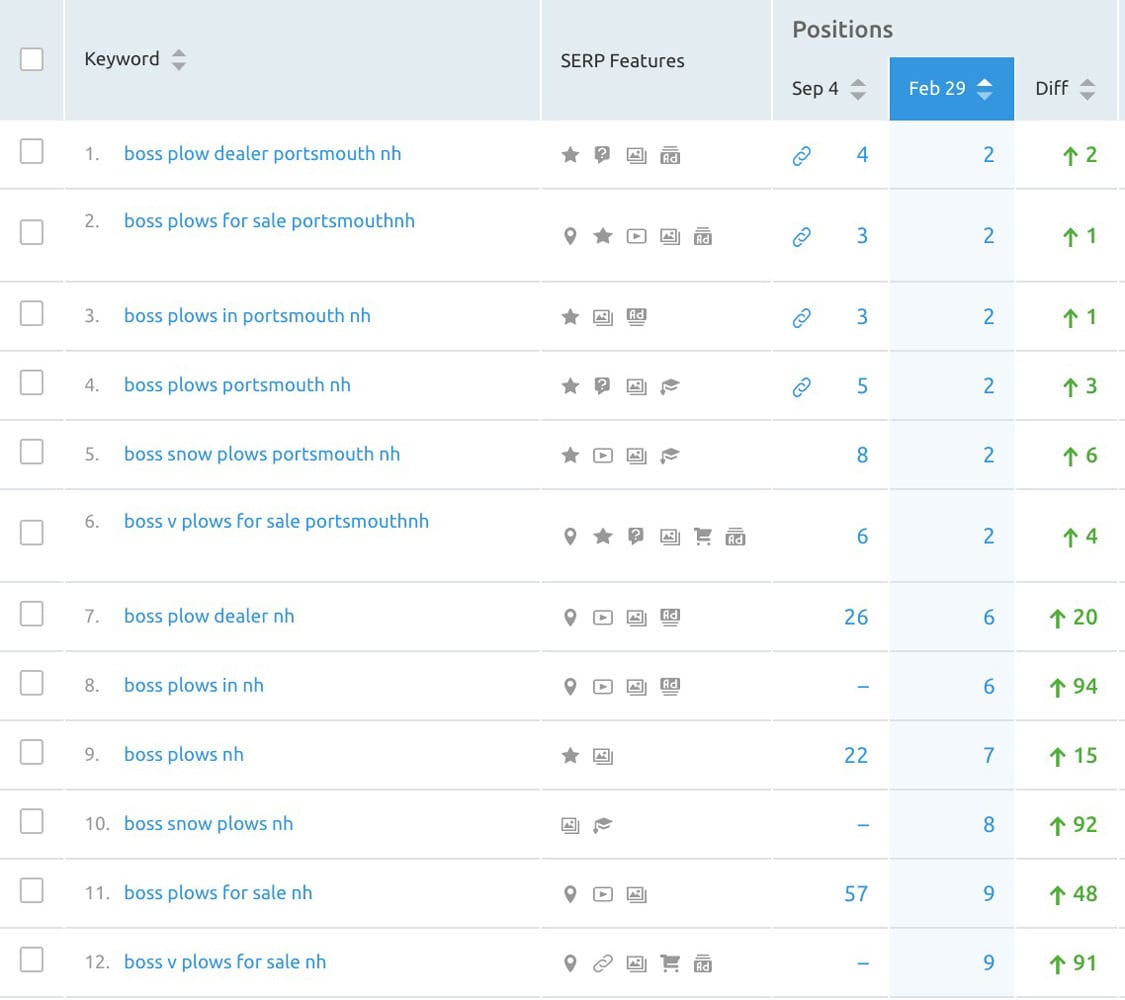Click Feb 29 position 7 for boss plows nh
Image resolution: width=1125 pixels, height=1000 pixels.
click(x=989, y=755)
